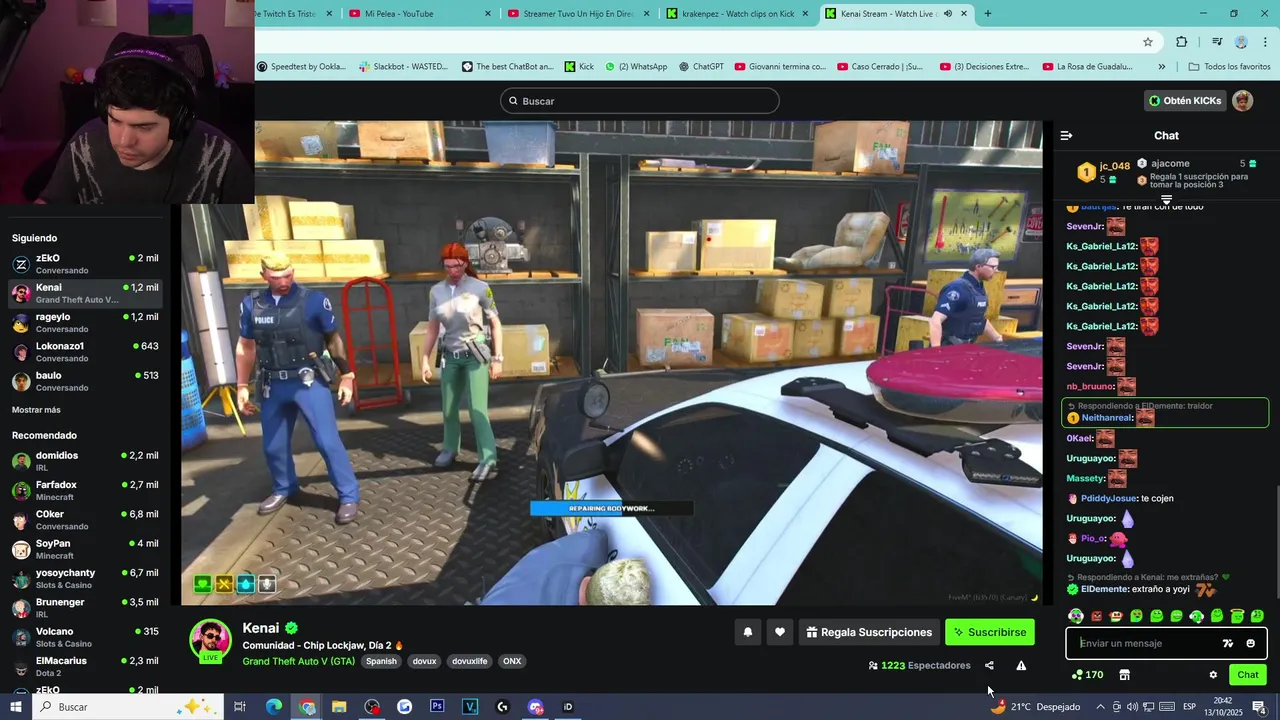The width and height of the screenshot is (1280, 720).
Task: Open Chrome extensions puzzle icon
Action: [x=1182, y=42]
